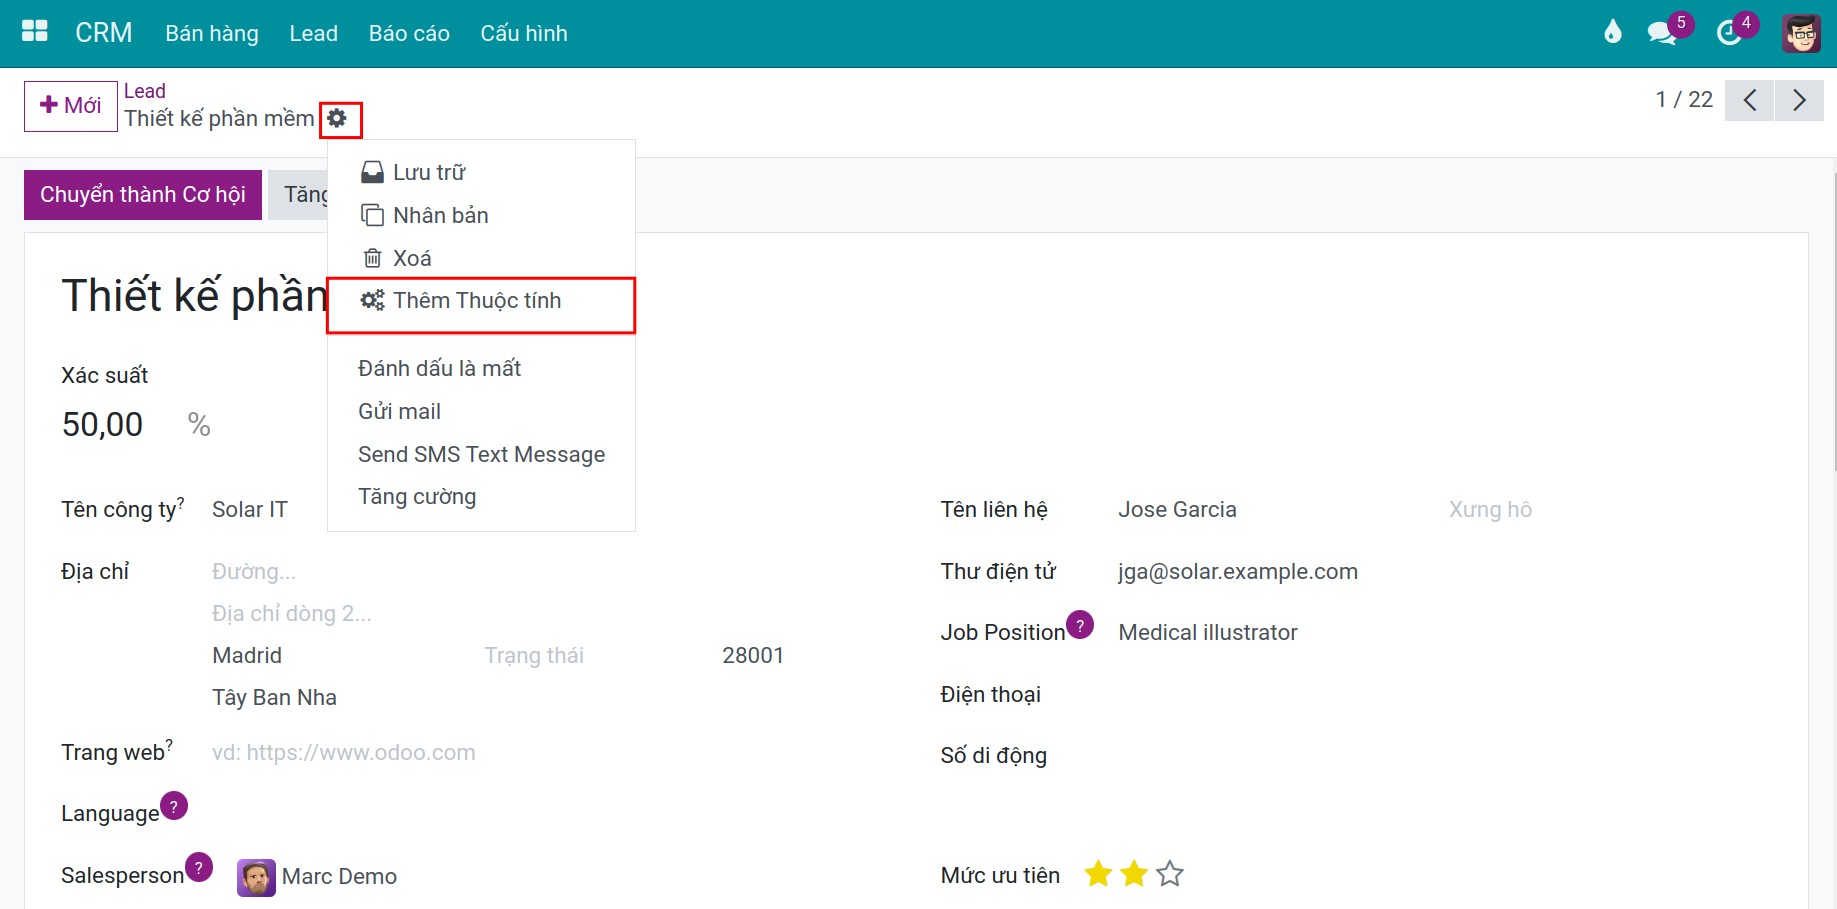Open the Bán hàng top menu
The width and height of the screenshot is (1837, 909).
coord(212,33)
